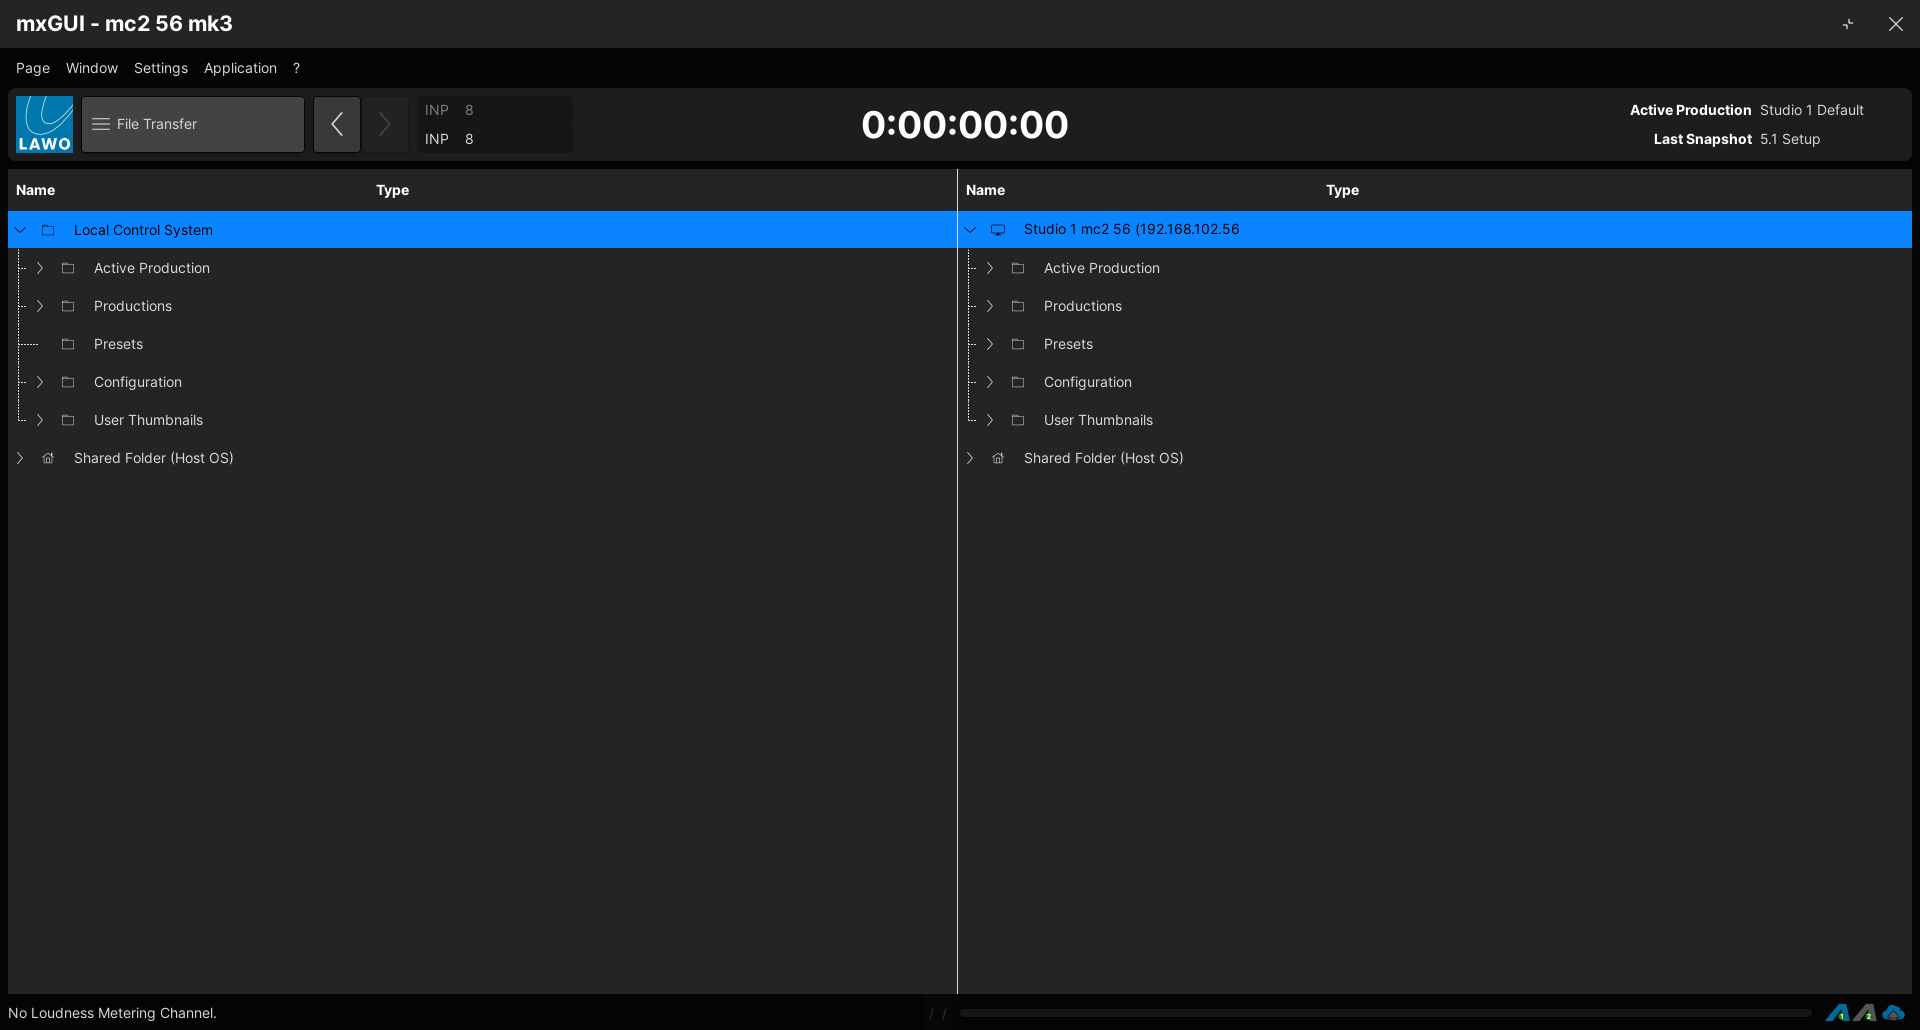The width and height of the screenshot is (1920, 1030).
Task: Click the cloud upload status icon
Action: [x=1893, y=1012]
